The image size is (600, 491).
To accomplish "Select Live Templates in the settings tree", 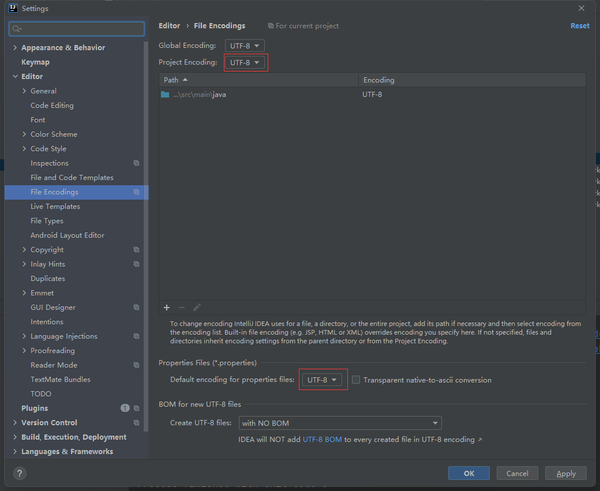I will 55,206.
